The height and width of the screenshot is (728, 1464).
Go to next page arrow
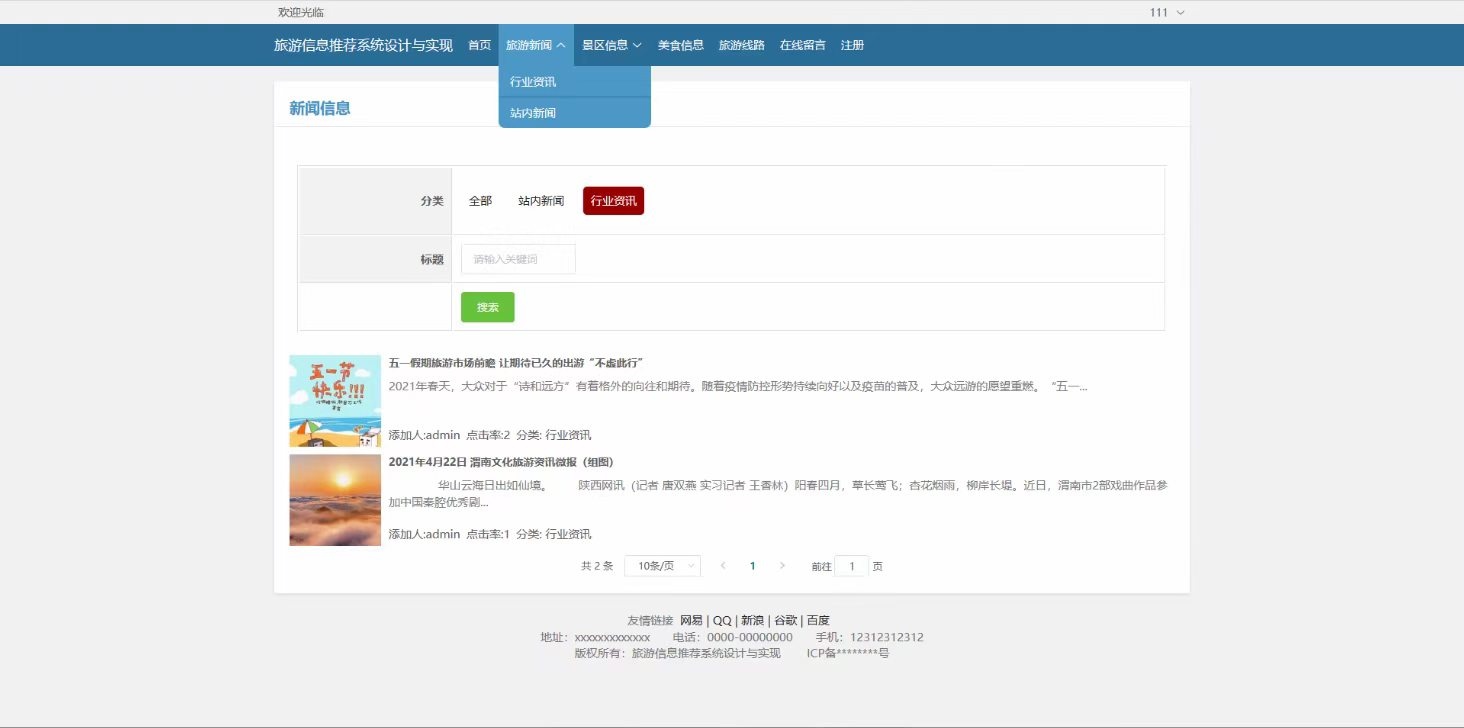point(782,566)
